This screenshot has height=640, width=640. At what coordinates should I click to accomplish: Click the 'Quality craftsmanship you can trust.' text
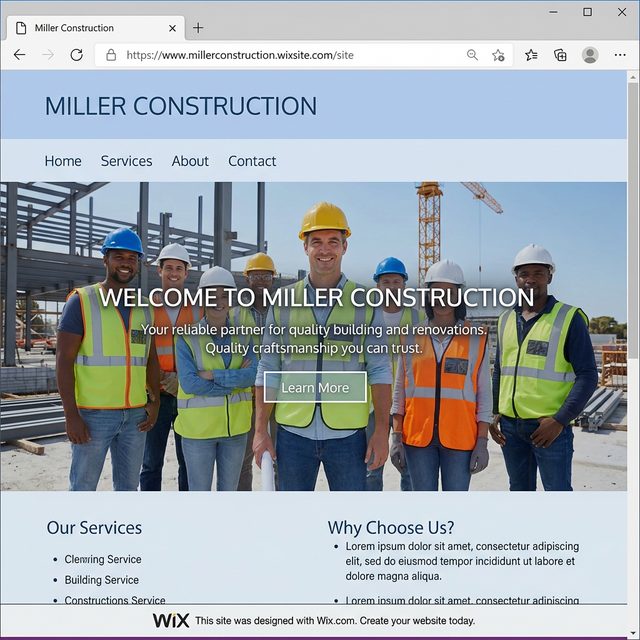pos(314,348)
